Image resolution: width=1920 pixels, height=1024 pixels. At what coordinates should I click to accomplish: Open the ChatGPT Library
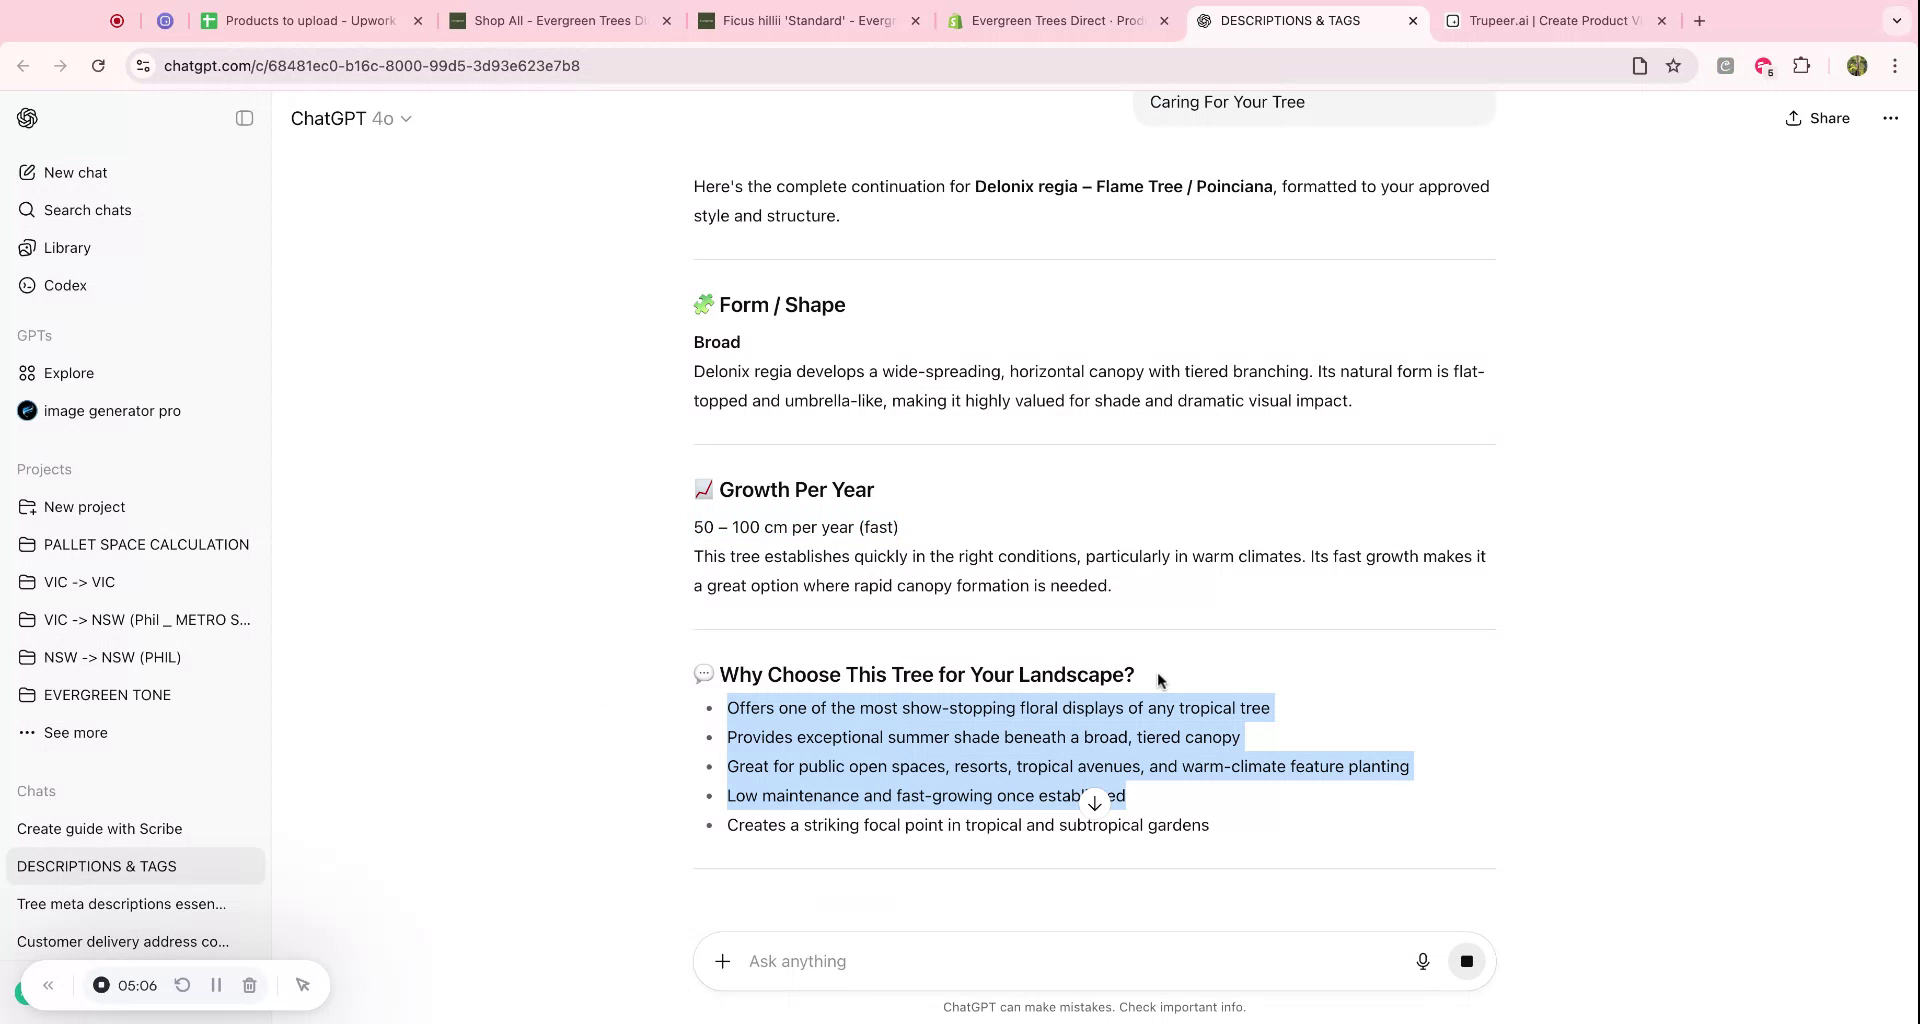67,247
